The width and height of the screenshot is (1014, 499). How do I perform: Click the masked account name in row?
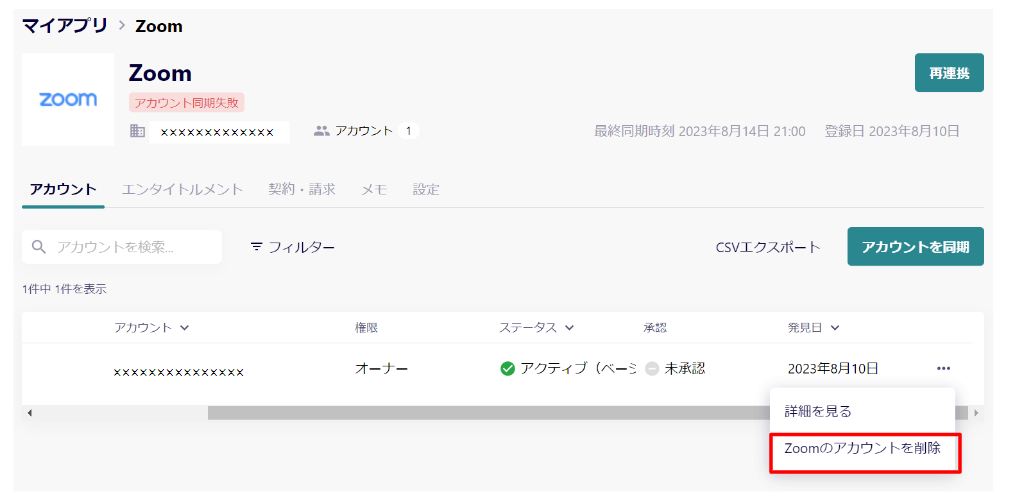tap(178, 372)
